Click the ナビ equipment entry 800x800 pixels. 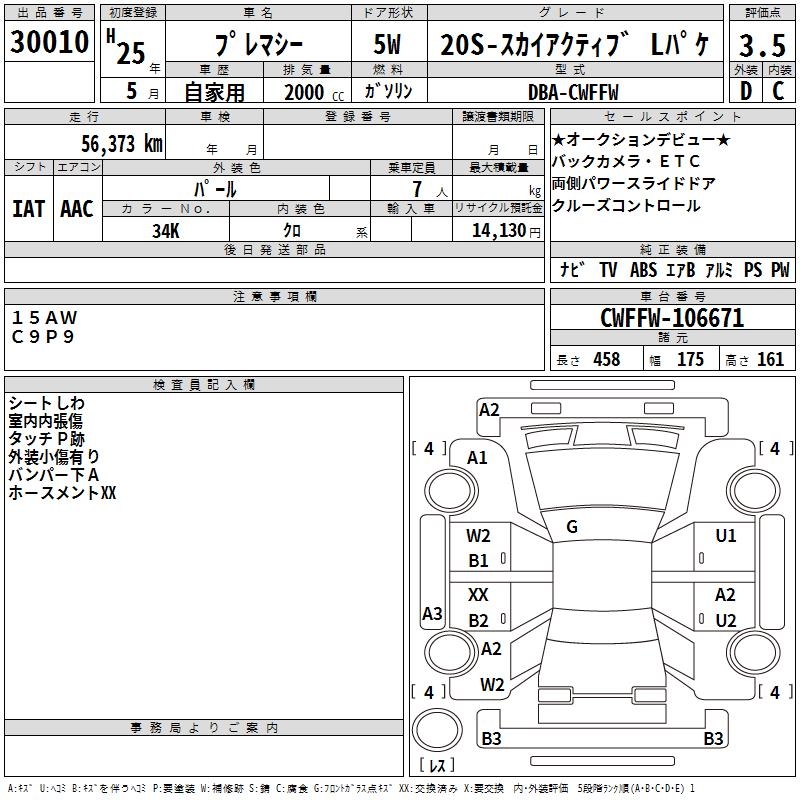click(571, 269)
